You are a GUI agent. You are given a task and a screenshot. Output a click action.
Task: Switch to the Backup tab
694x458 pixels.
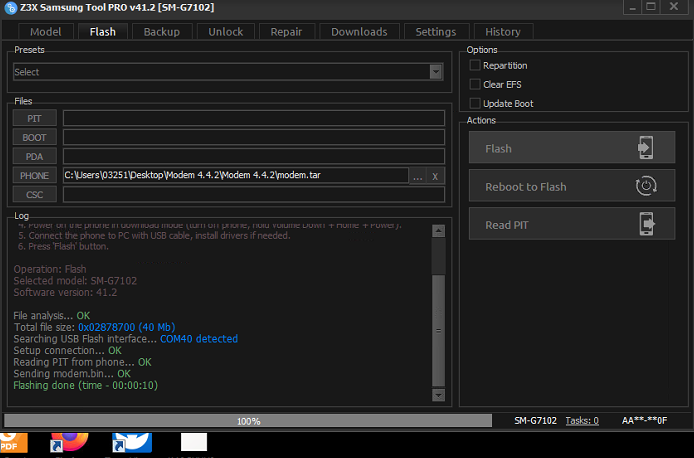pos(162,32)
